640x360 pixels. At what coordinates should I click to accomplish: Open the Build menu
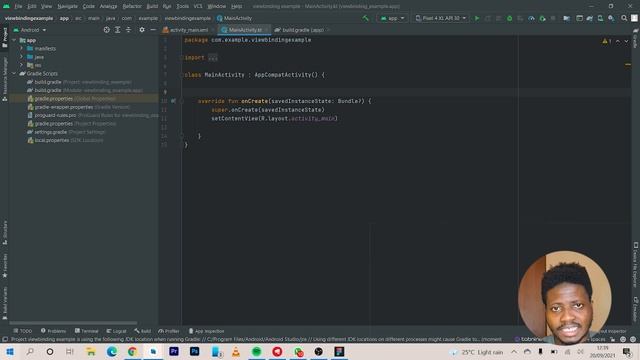152,7
